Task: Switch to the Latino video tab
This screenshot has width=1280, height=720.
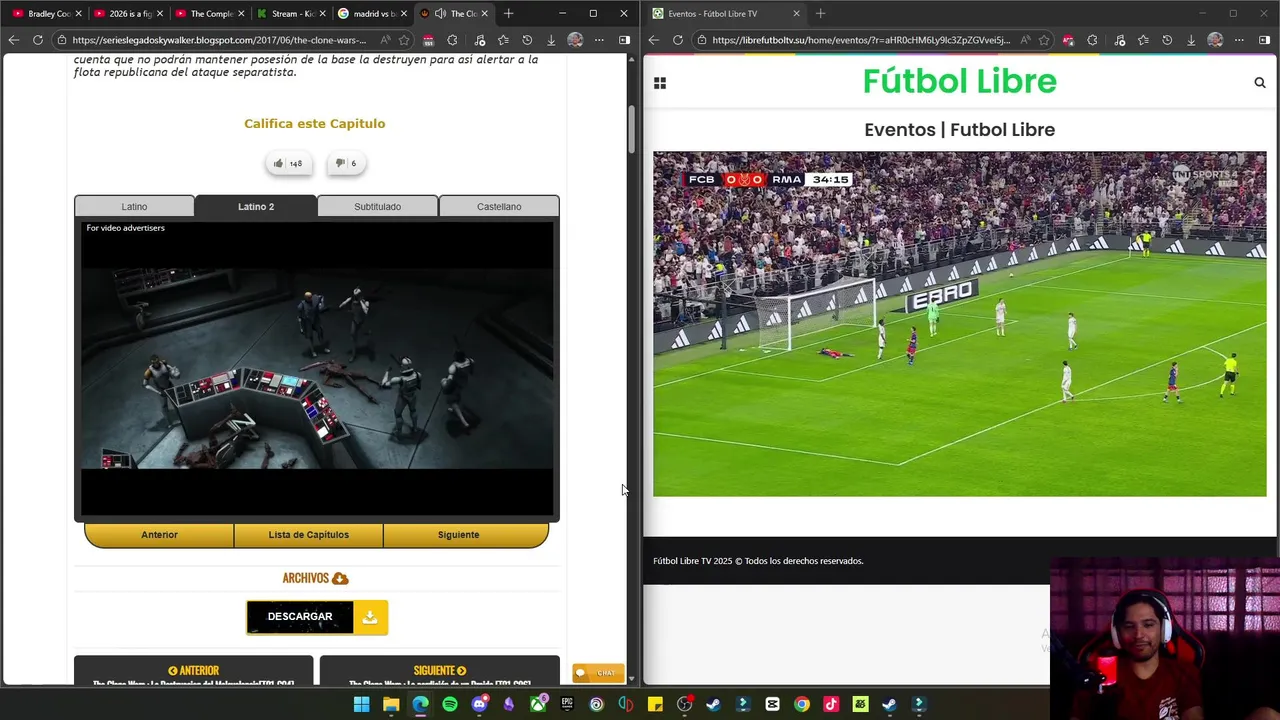Action: point(134,206)
